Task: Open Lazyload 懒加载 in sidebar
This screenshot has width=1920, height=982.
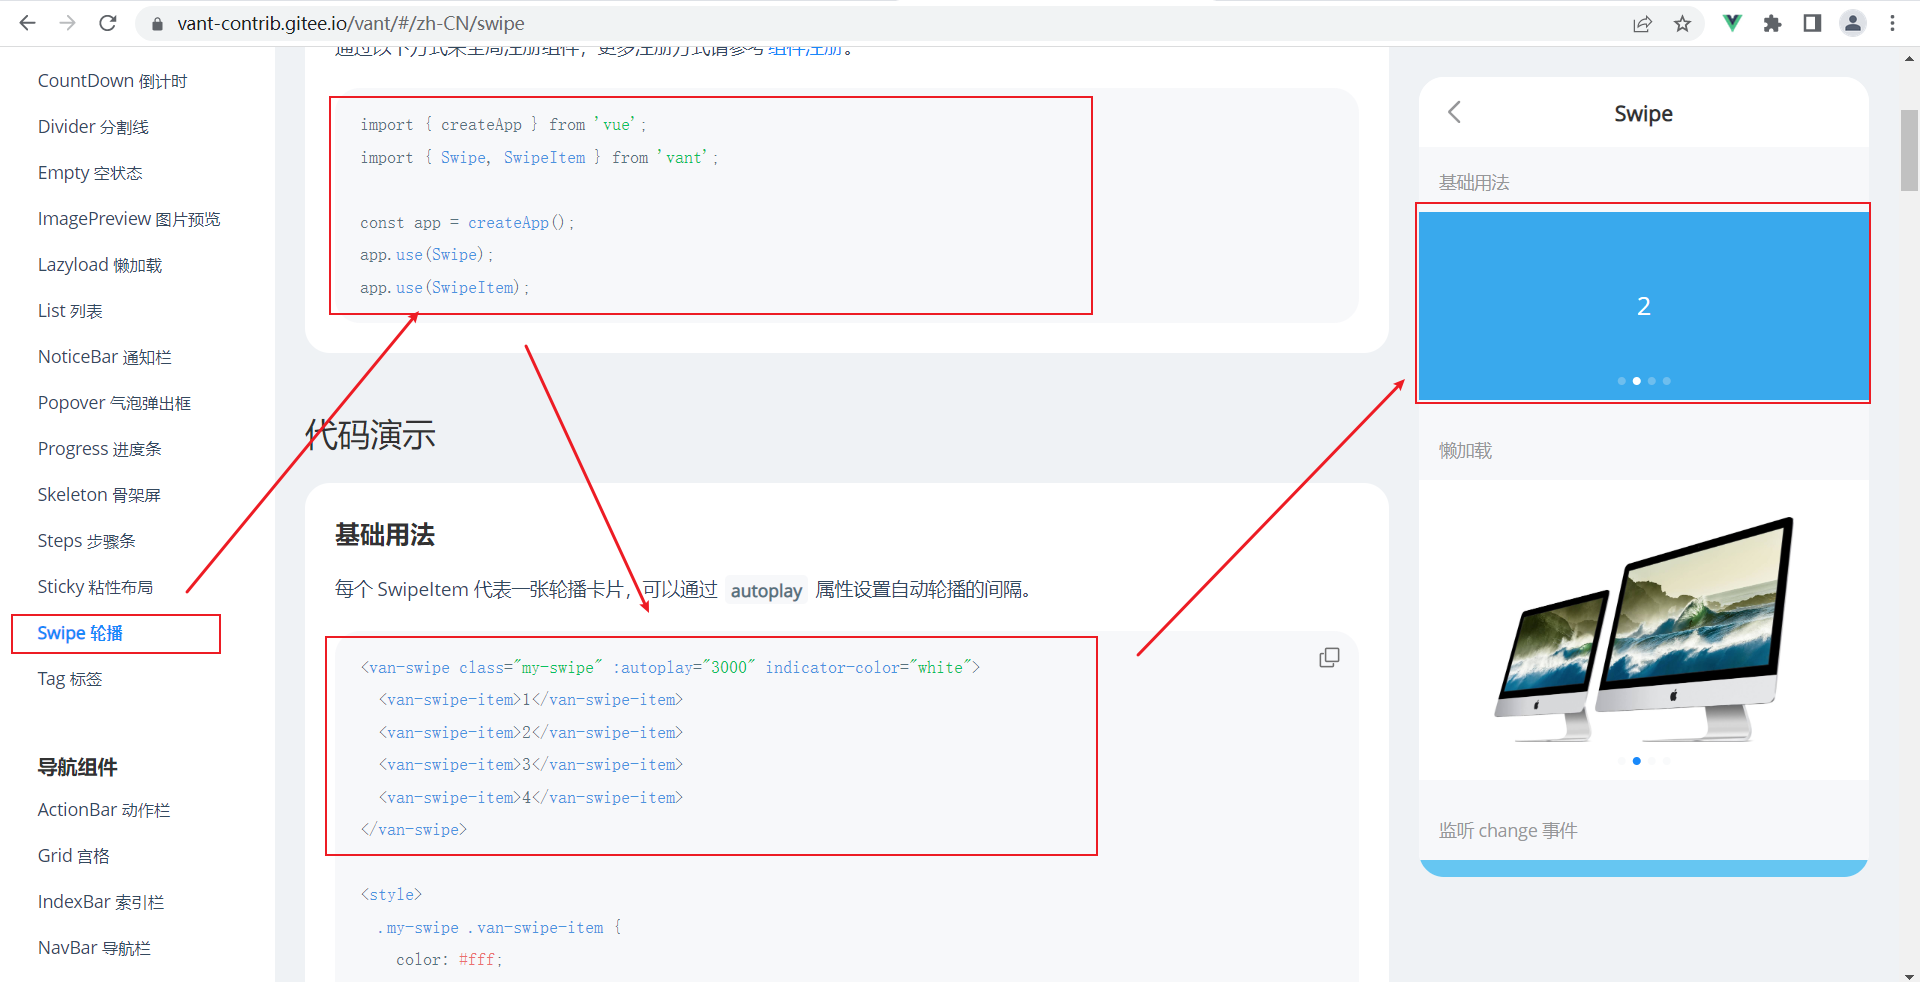Action: [100, 265]
